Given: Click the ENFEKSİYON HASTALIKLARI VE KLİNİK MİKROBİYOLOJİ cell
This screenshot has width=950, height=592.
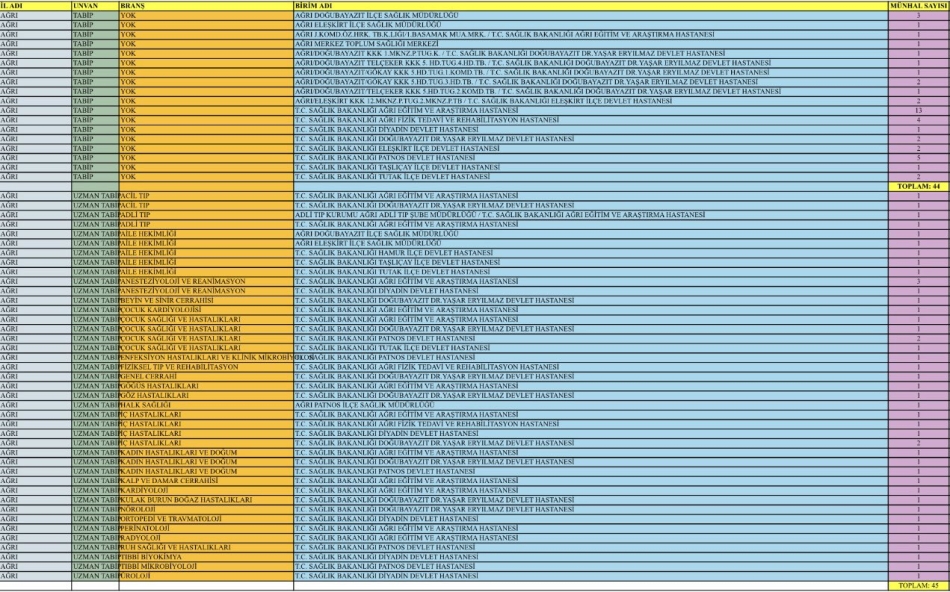Looking at the screenshot, I should (206, 358).
